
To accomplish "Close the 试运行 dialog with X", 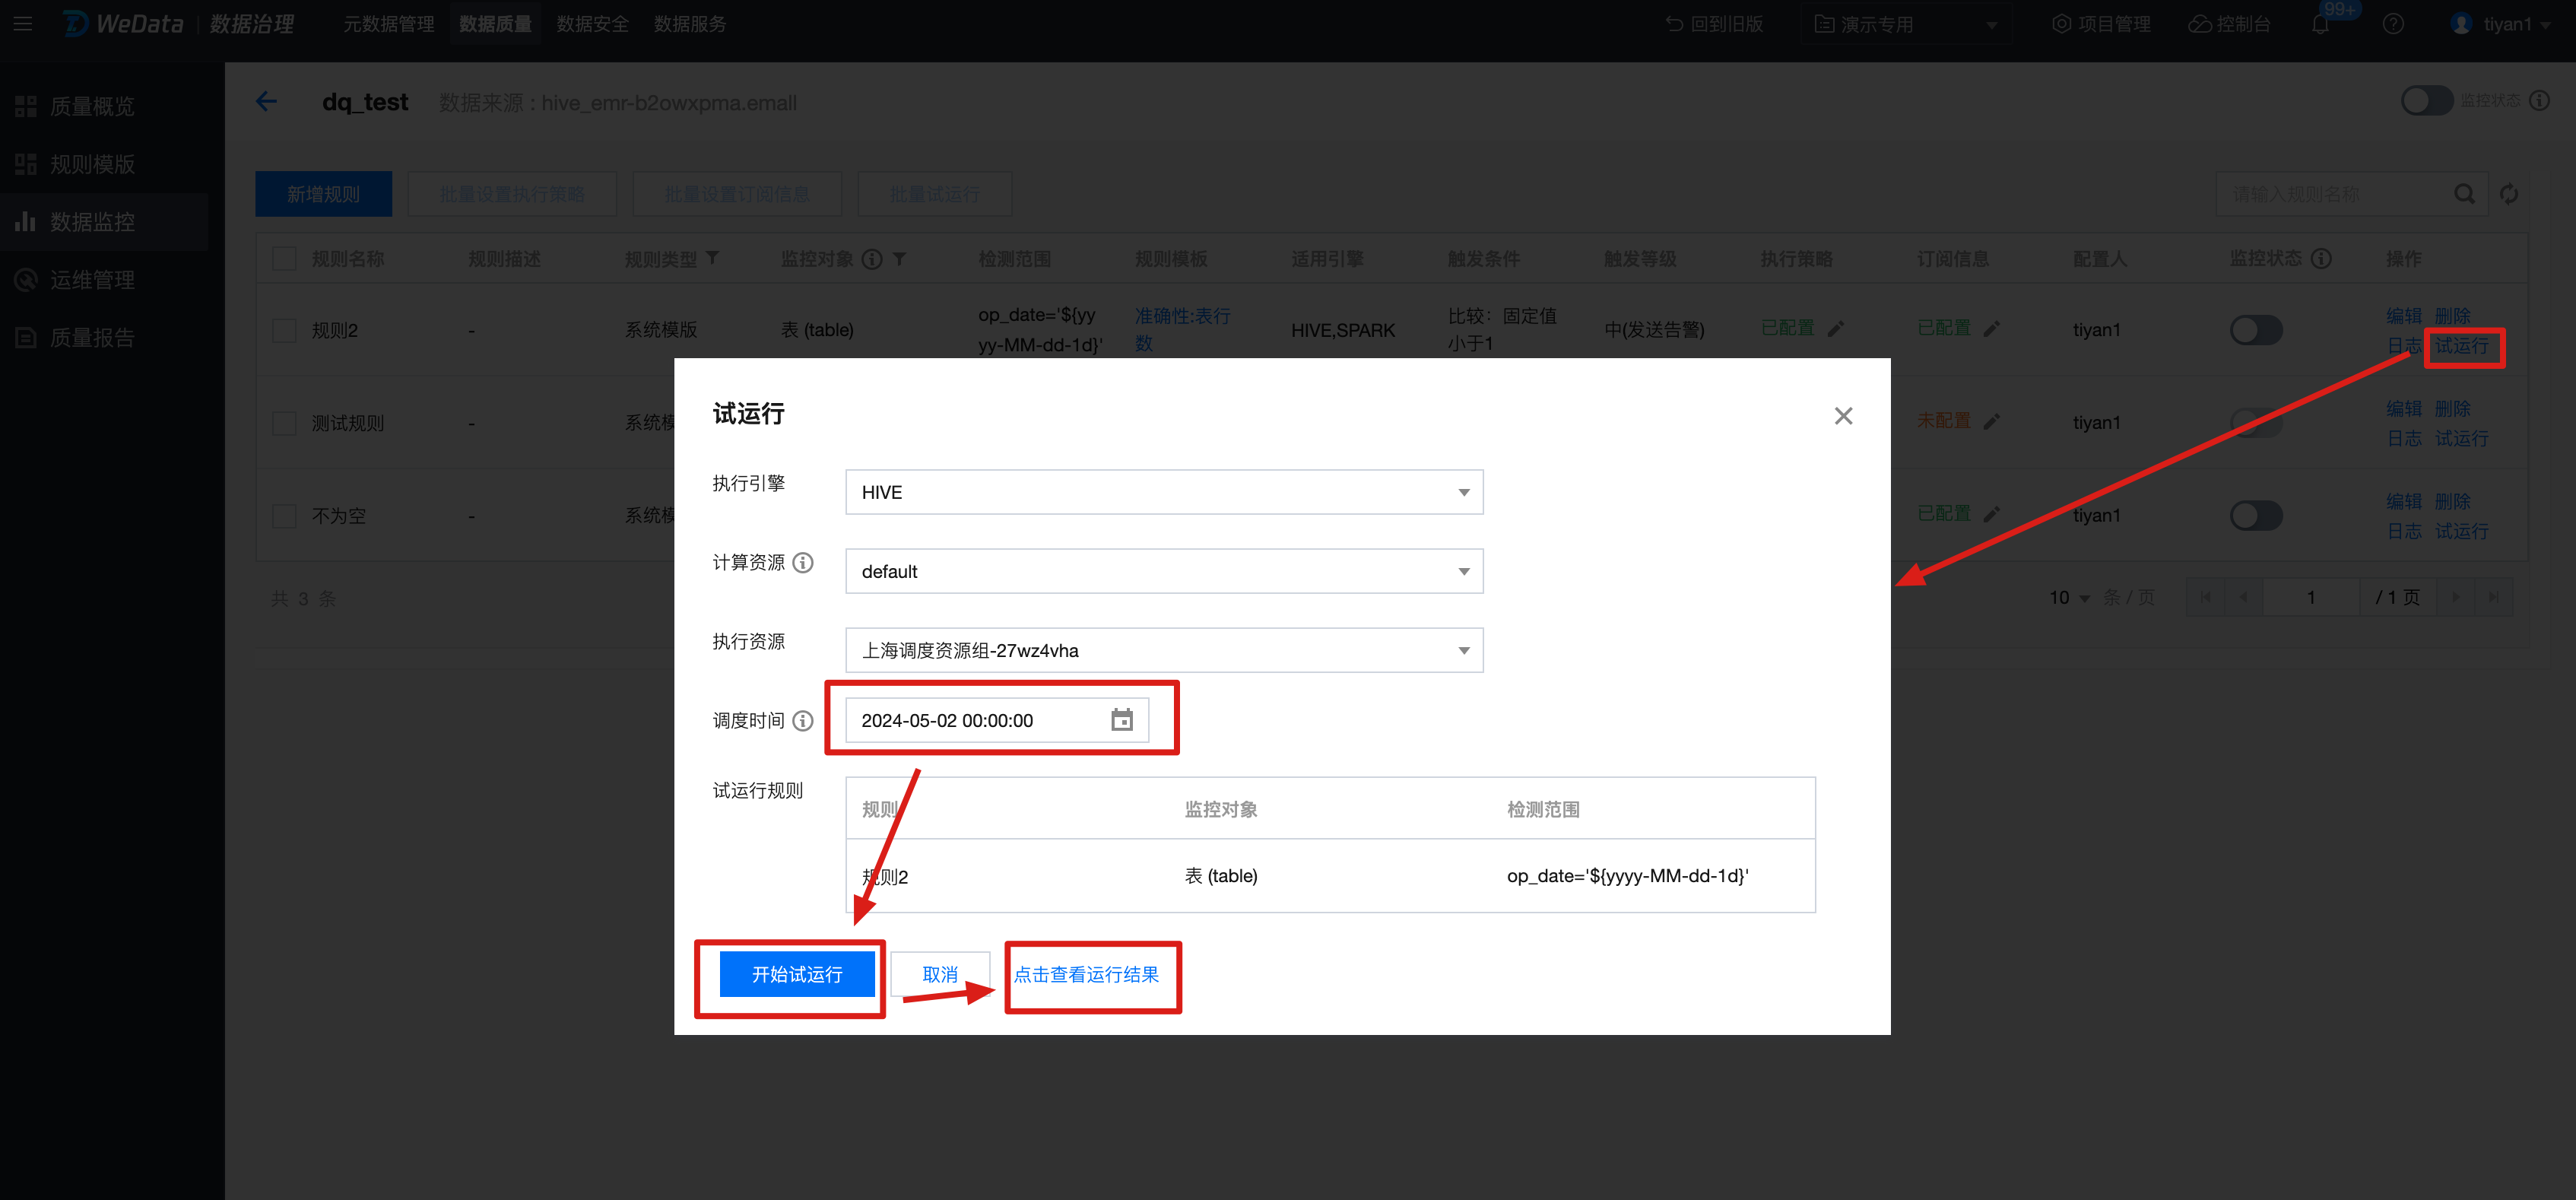I will pyautogui.click(x=1843, y=416).
